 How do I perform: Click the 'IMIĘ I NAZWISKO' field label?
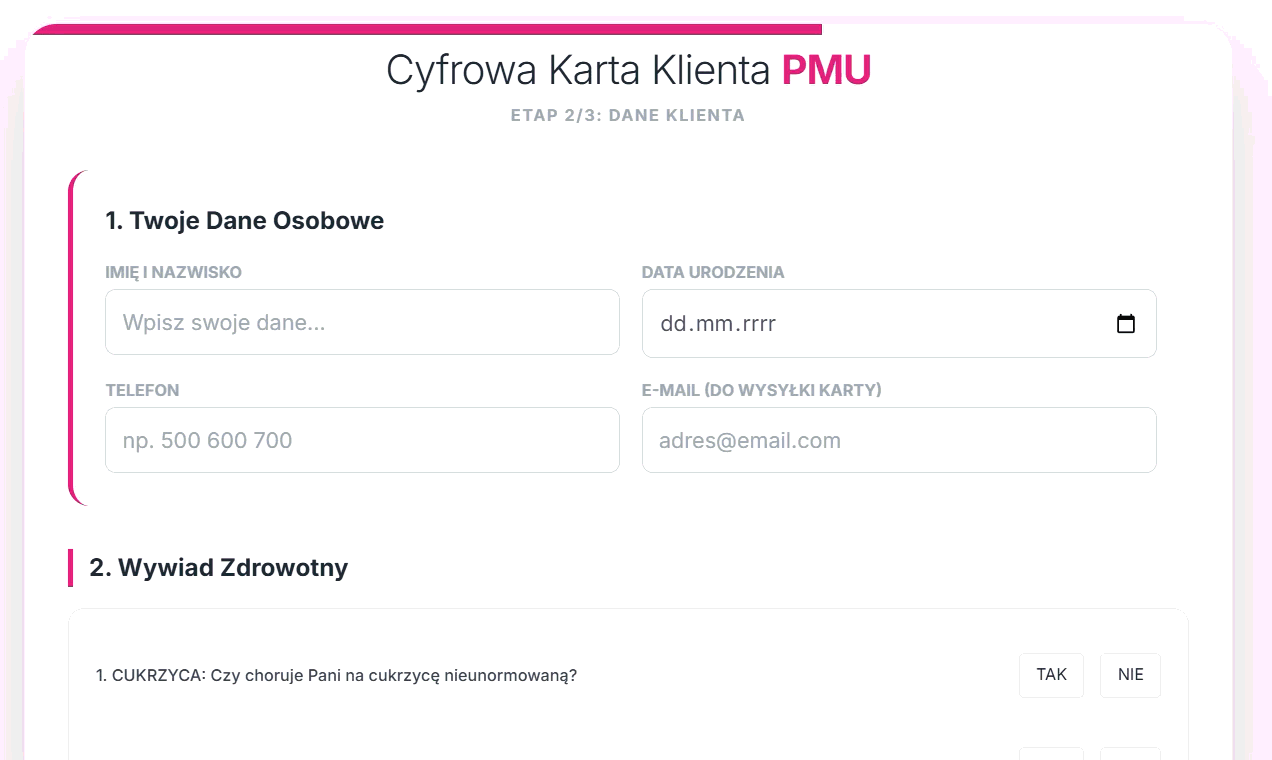pyautogui.click(x=174, y=272)
